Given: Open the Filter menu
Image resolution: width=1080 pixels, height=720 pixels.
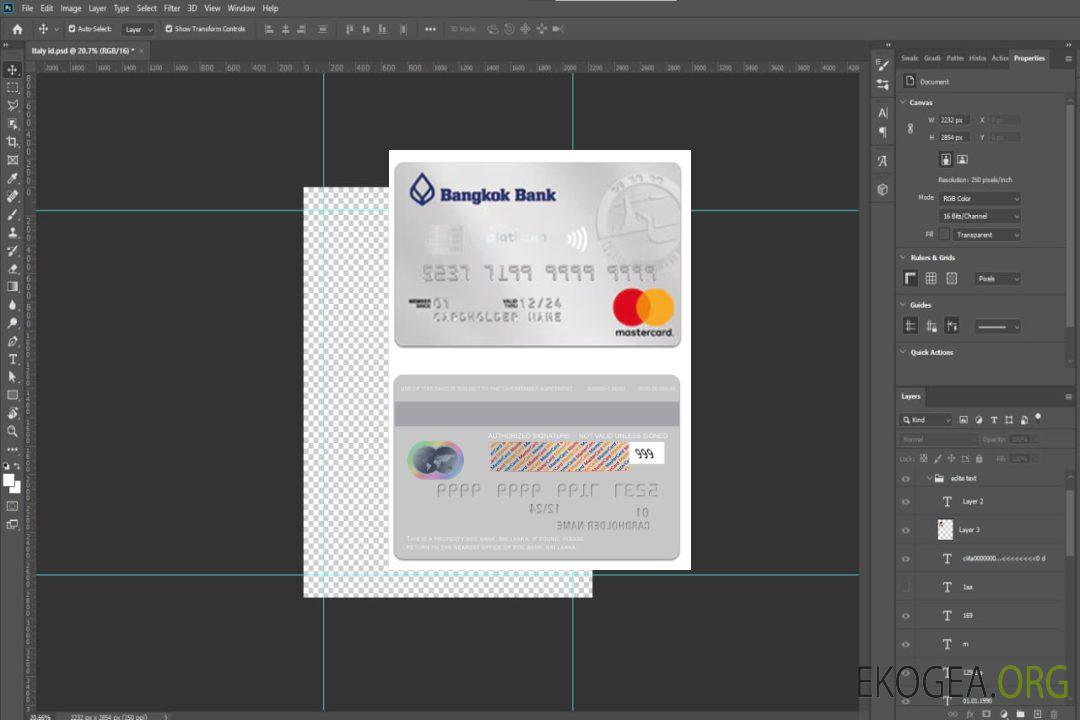Looking at the screenshot, I should [x=172, y=8].
